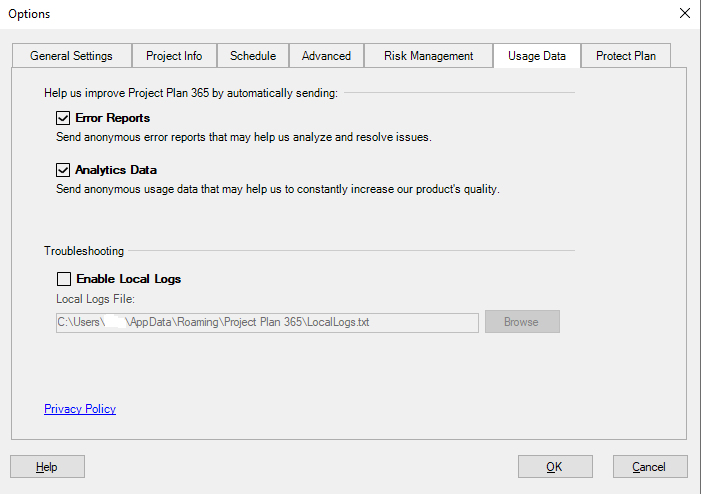Click the Options dialog title bar
Viewport: 701px width, 494px height.
[300, 14]
